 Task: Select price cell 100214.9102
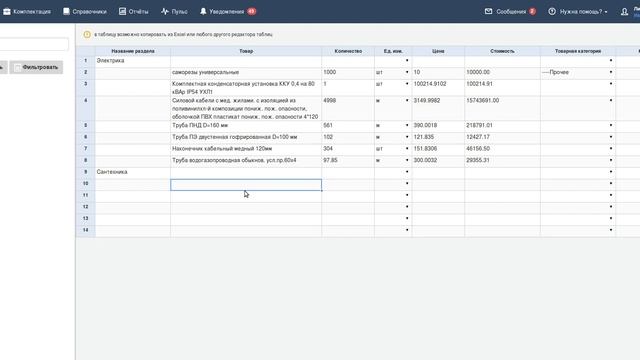click(x=438, y=88)
